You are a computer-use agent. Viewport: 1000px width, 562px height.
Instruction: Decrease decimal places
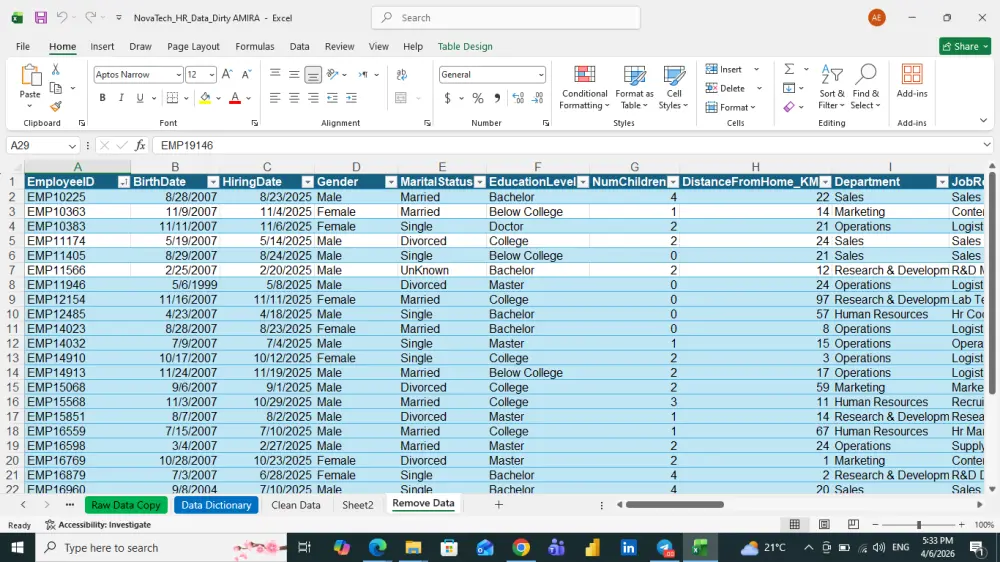(538, 98)
